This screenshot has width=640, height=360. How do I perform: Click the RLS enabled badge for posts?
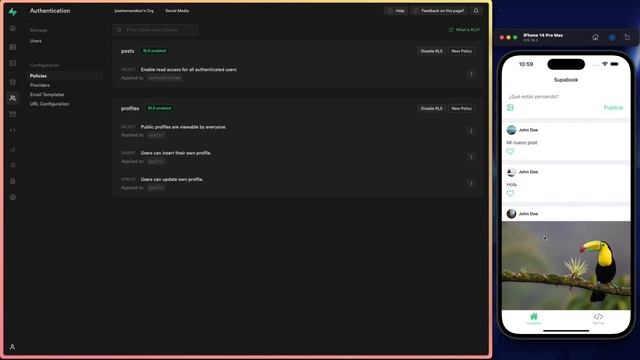[x=155, y=51]
